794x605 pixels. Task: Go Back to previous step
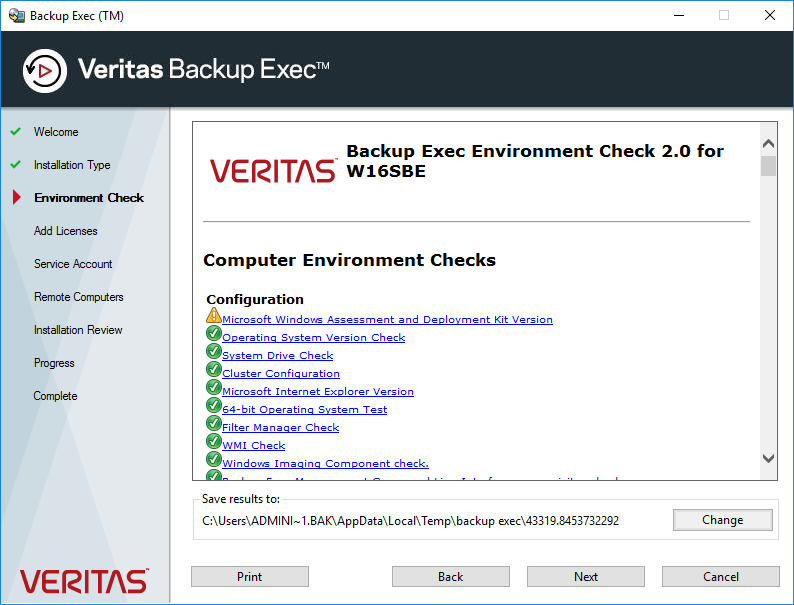click(451, 577)
